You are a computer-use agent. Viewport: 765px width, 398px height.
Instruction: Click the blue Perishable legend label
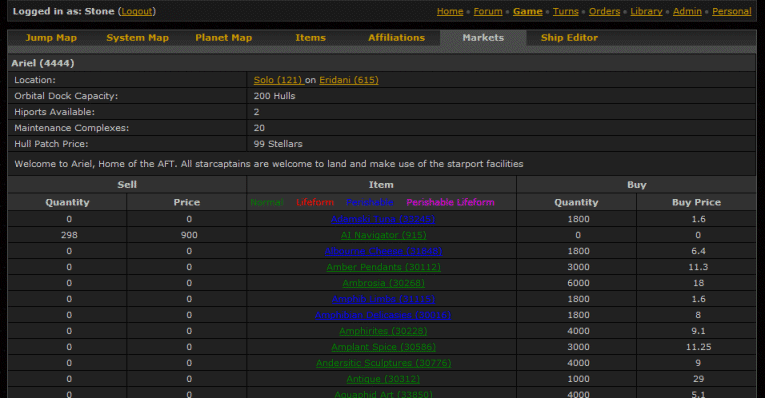pos(370,202)
